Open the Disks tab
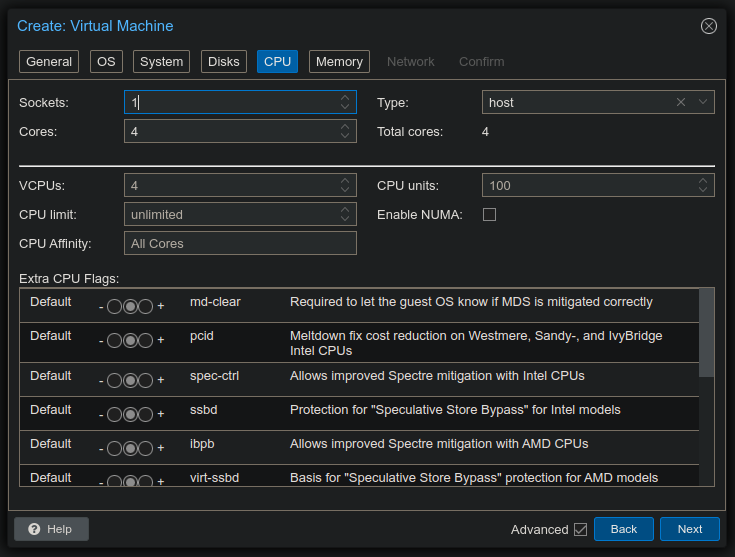Image resolution: width=735 pixels, height=557 pixels. pyautogui.click(x=223, y=61)
